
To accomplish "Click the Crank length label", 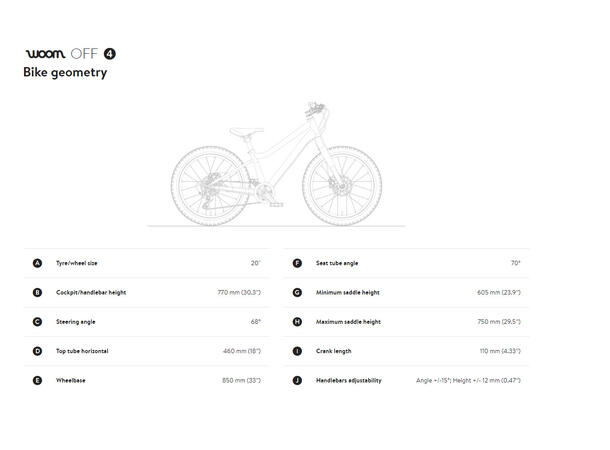I will 334,351.
